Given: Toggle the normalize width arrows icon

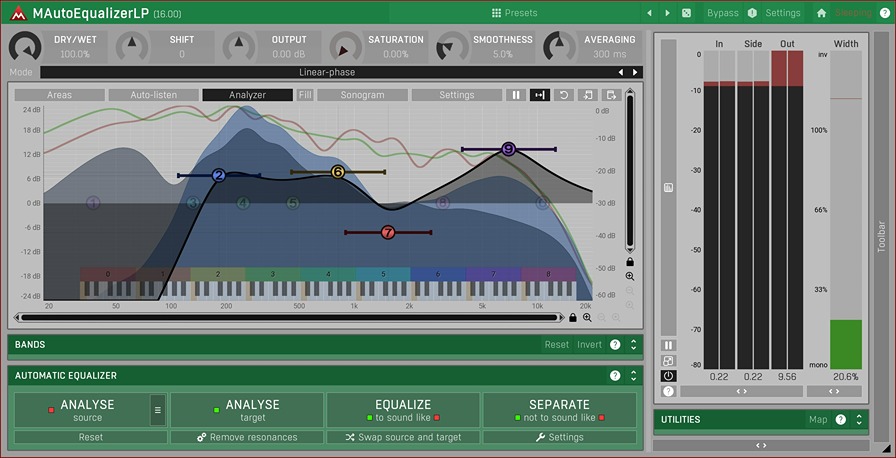Looking at the screenshot, I should (539, 95).
